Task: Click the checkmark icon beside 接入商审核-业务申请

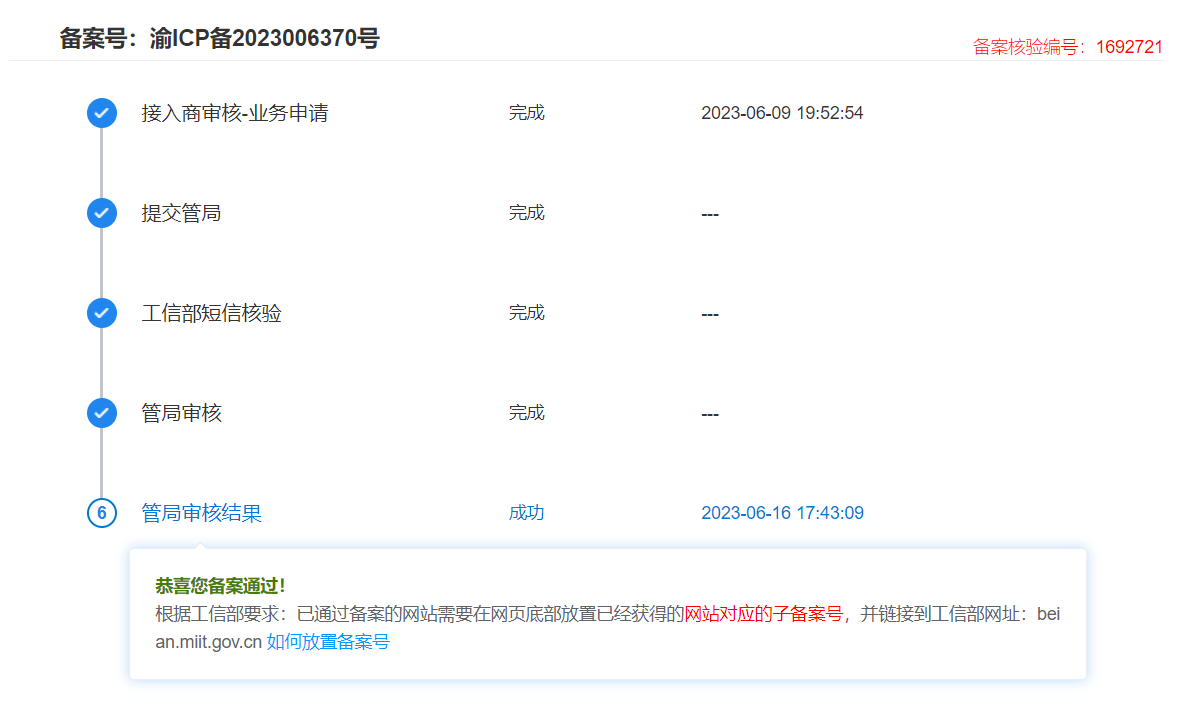Action: click(102, 113)
